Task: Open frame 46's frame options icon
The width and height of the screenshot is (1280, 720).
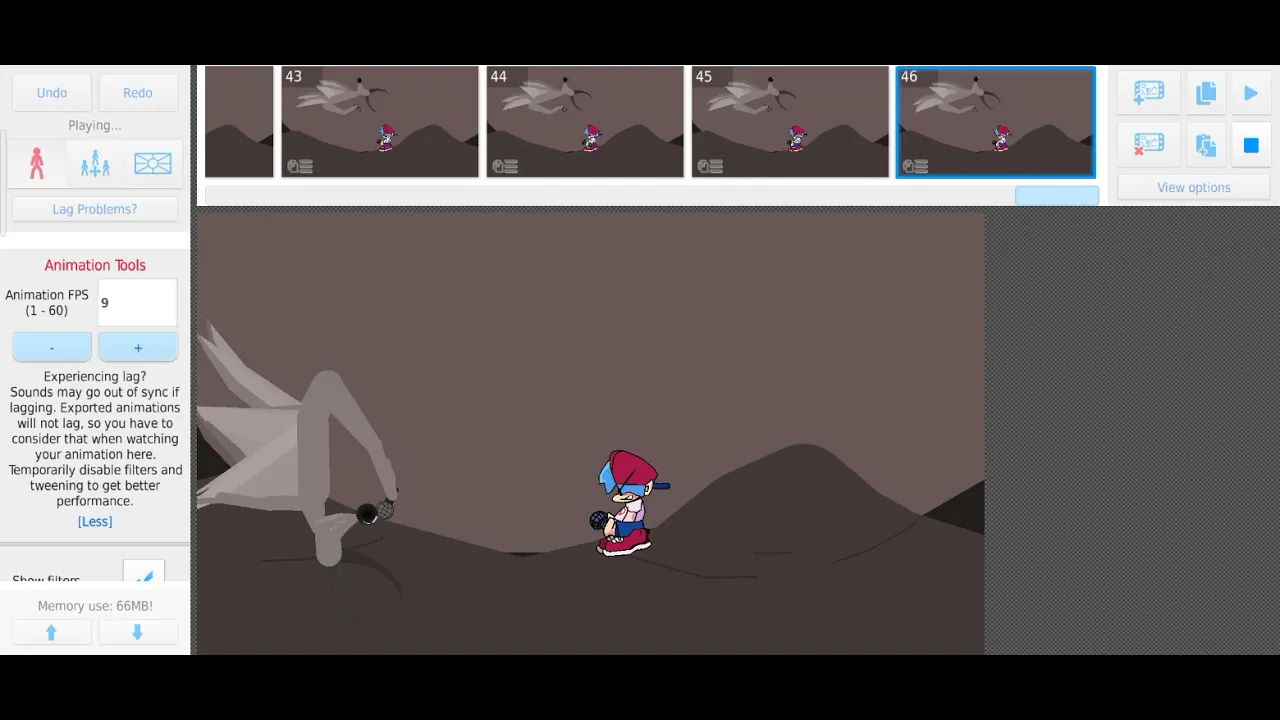Action: [x=915, y=166]
